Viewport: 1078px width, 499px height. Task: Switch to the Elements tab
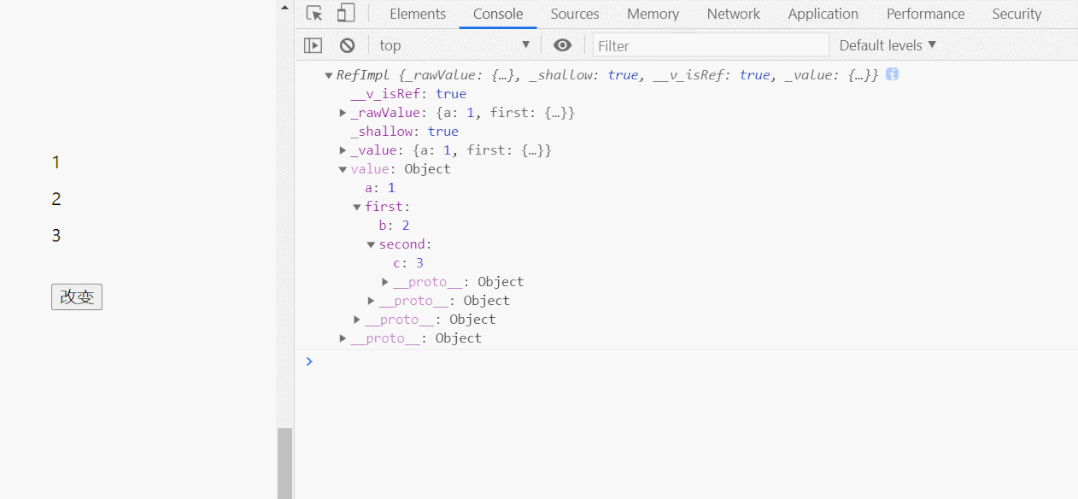417,14
